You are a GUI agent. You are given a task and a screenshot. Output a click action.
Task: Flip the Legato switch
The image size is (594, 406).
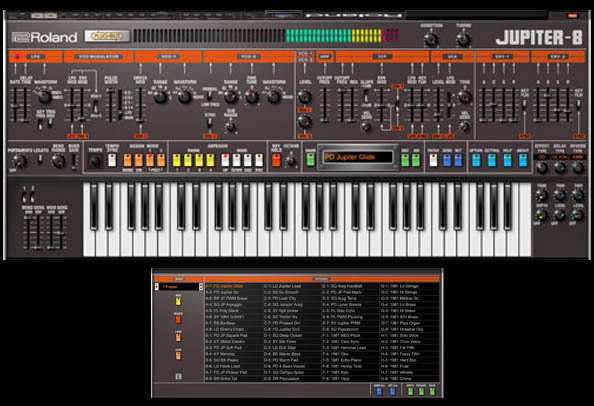(x=40, y=160)
